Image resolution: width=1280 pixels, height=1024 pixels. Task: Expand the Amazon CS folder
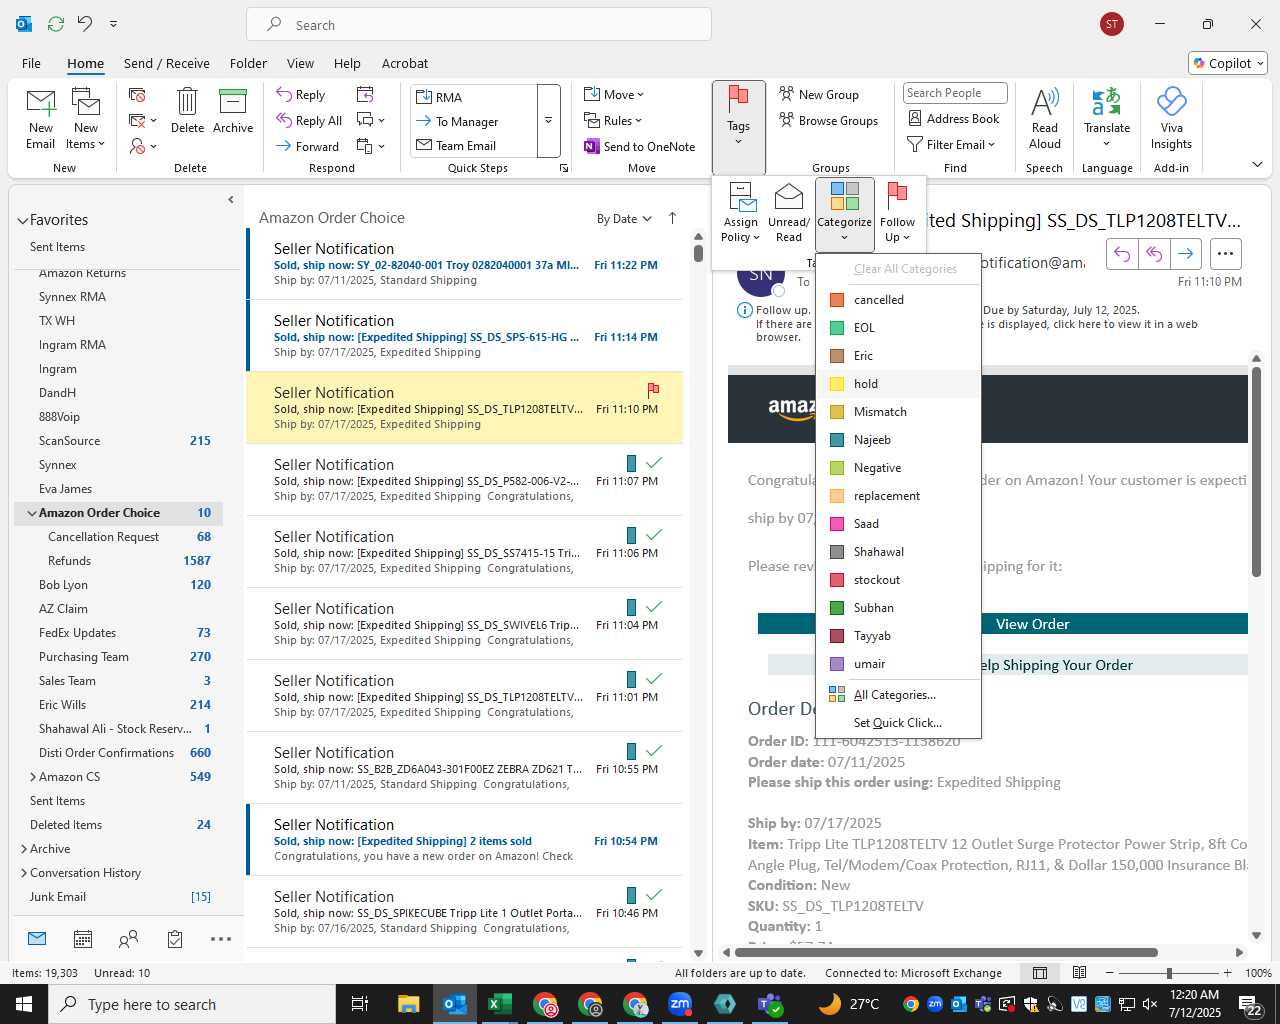point(33,777)
